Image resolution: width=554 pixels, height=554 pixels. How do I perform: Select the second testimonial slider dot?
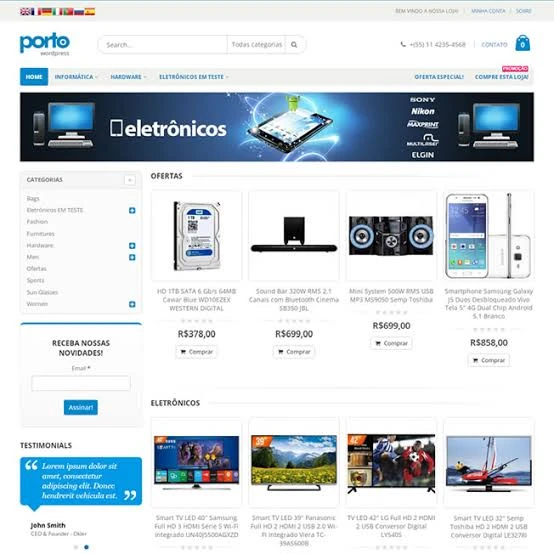click(x=86, y=547)
